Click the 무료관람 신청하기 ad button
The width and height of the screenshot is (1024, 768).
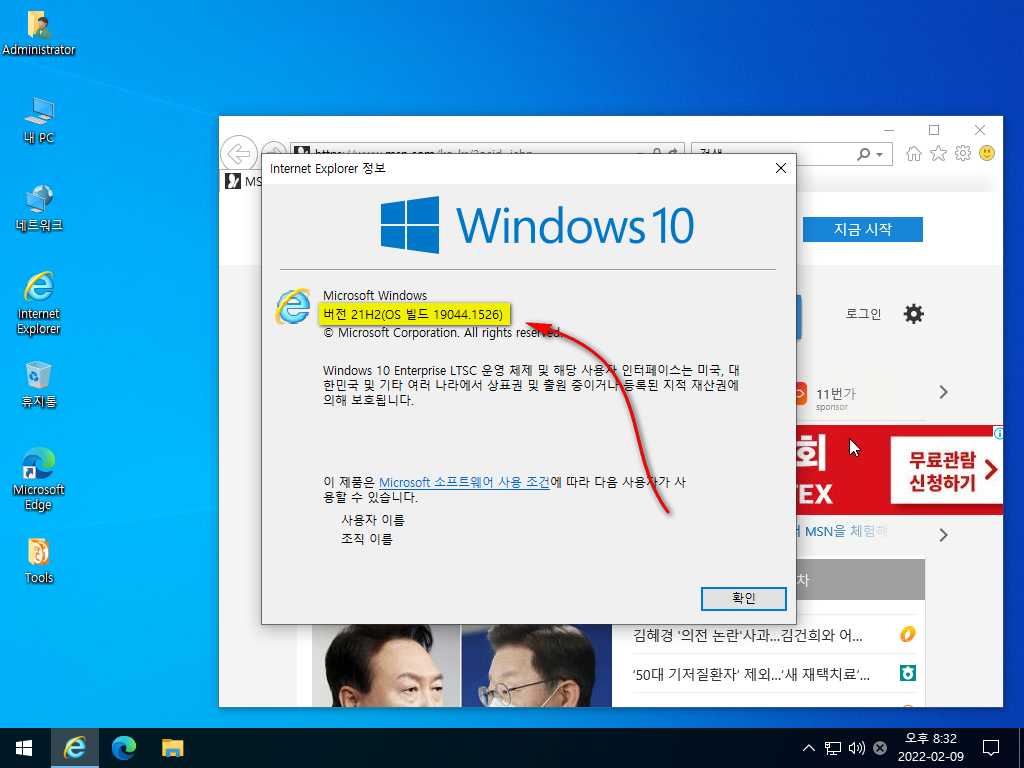(946, 471)
